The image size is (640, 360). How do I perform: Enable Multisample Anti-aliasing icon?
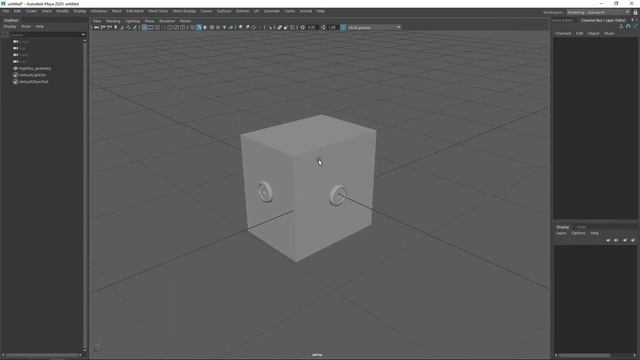253,28
